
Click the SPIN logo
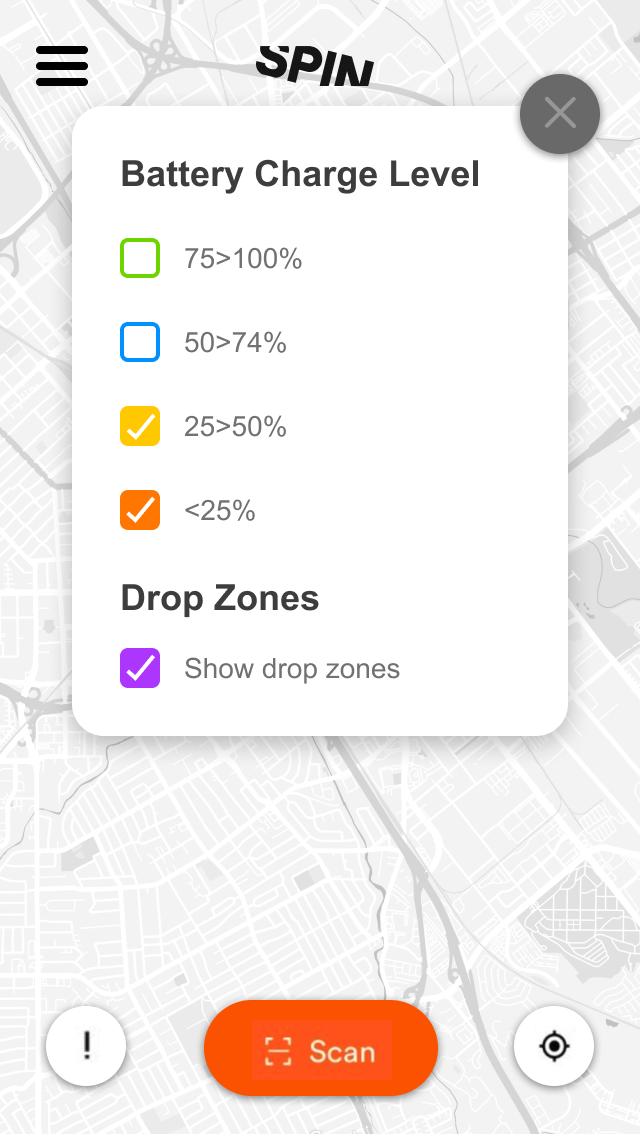(315, 66)
